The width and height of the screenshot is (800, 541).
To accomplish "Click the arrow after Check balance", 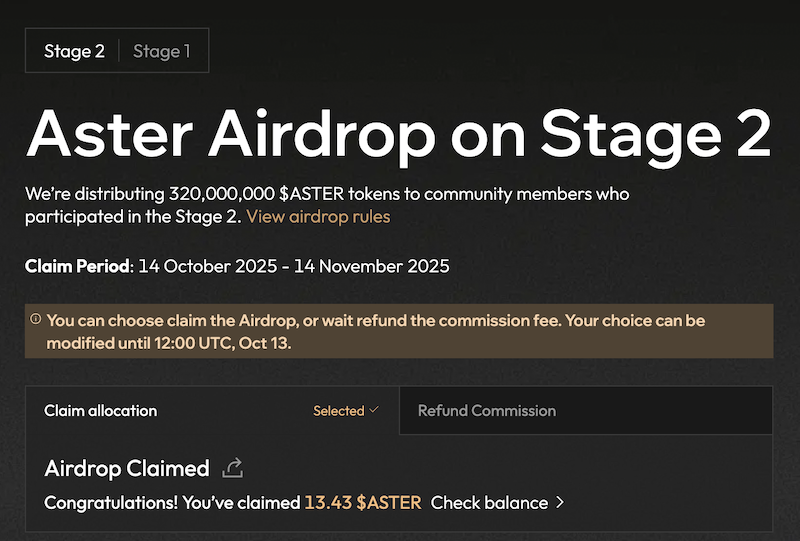I will (560, 502).
